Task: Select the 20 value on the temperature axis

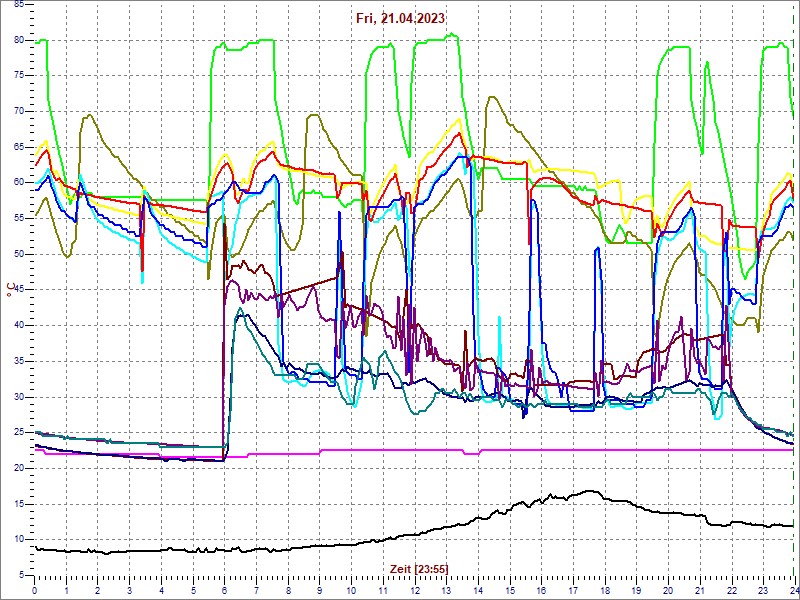Action: (x=18, y=468)
